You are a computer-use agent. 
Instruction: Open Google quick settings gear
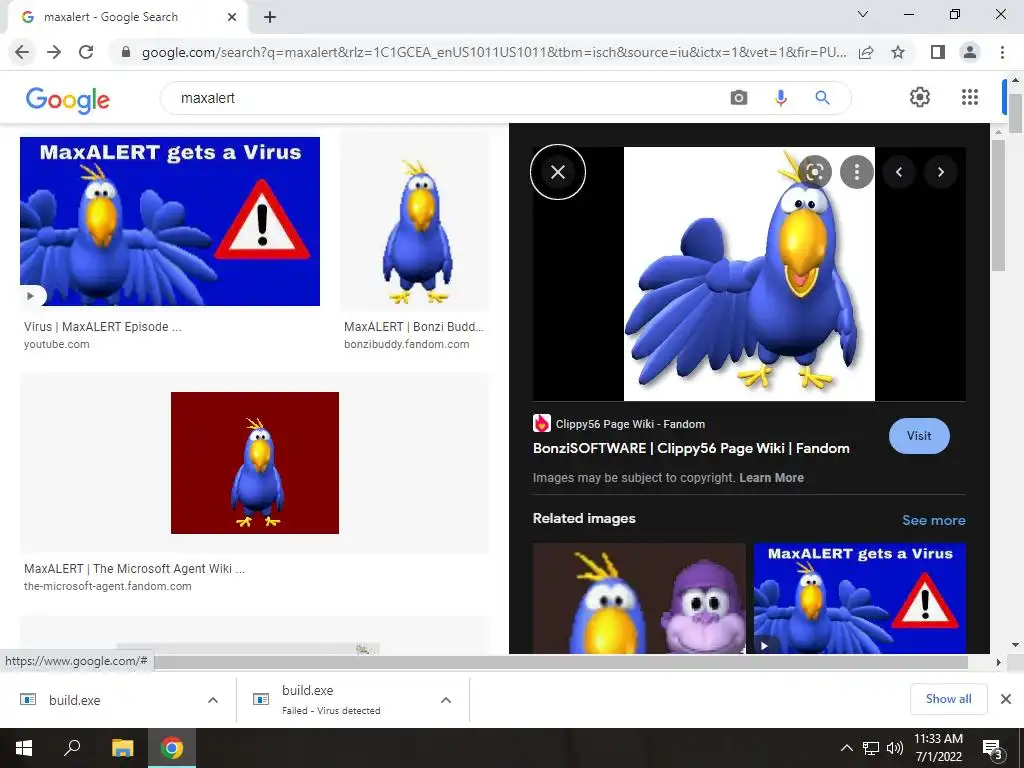(920, 97)
